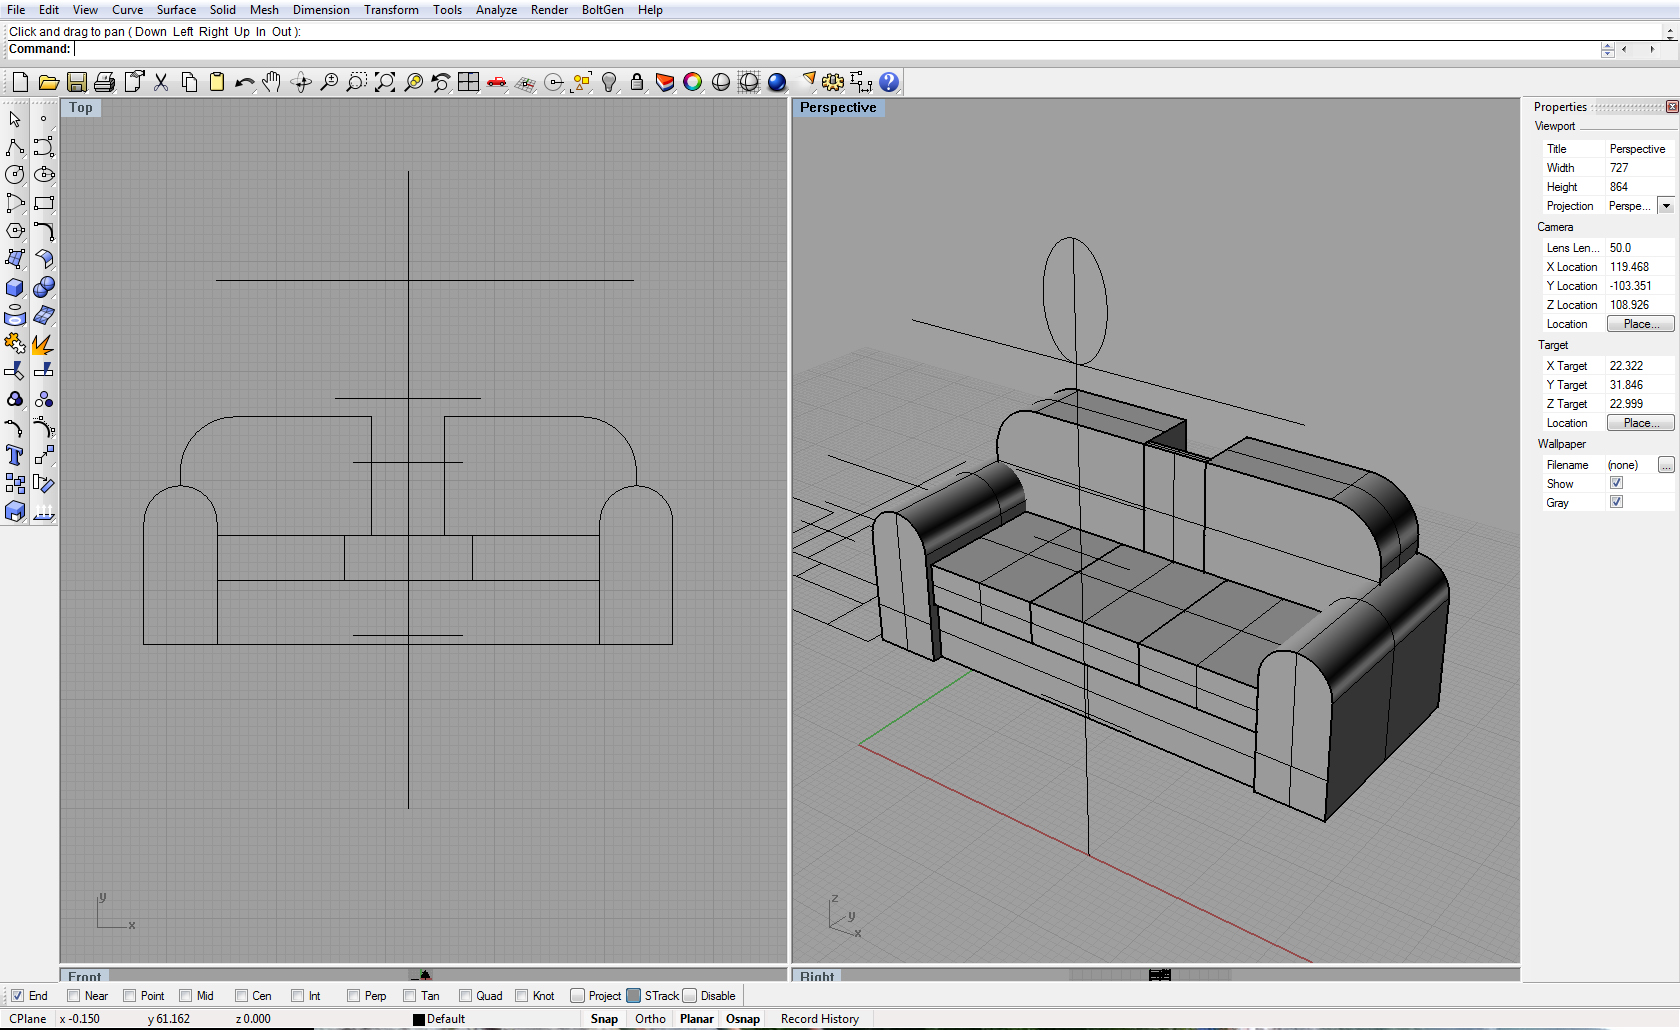Enable the Point osnap checkbox
The height and width of the screenshot is (1030, 1680).
[129, 995]
